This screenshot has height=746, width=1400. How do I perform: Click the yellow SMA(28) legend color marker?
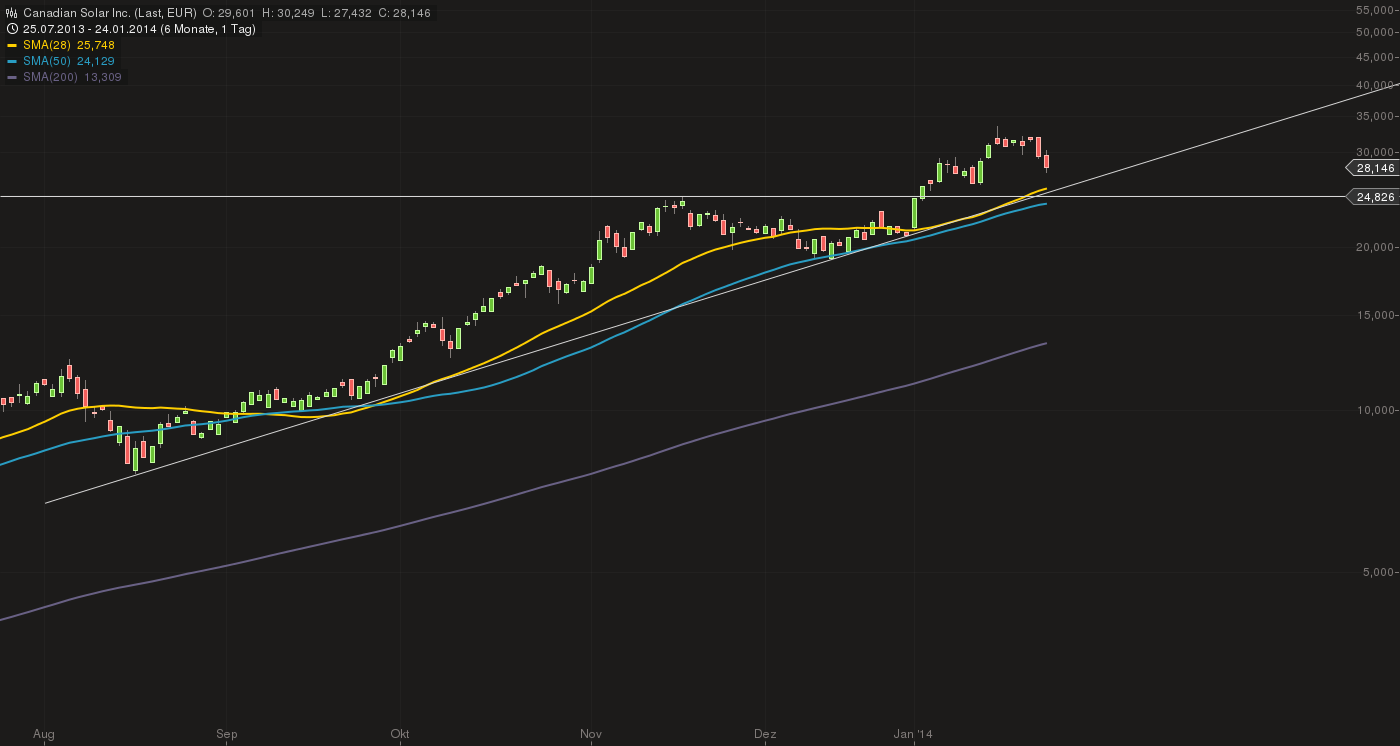pos(12,45)
